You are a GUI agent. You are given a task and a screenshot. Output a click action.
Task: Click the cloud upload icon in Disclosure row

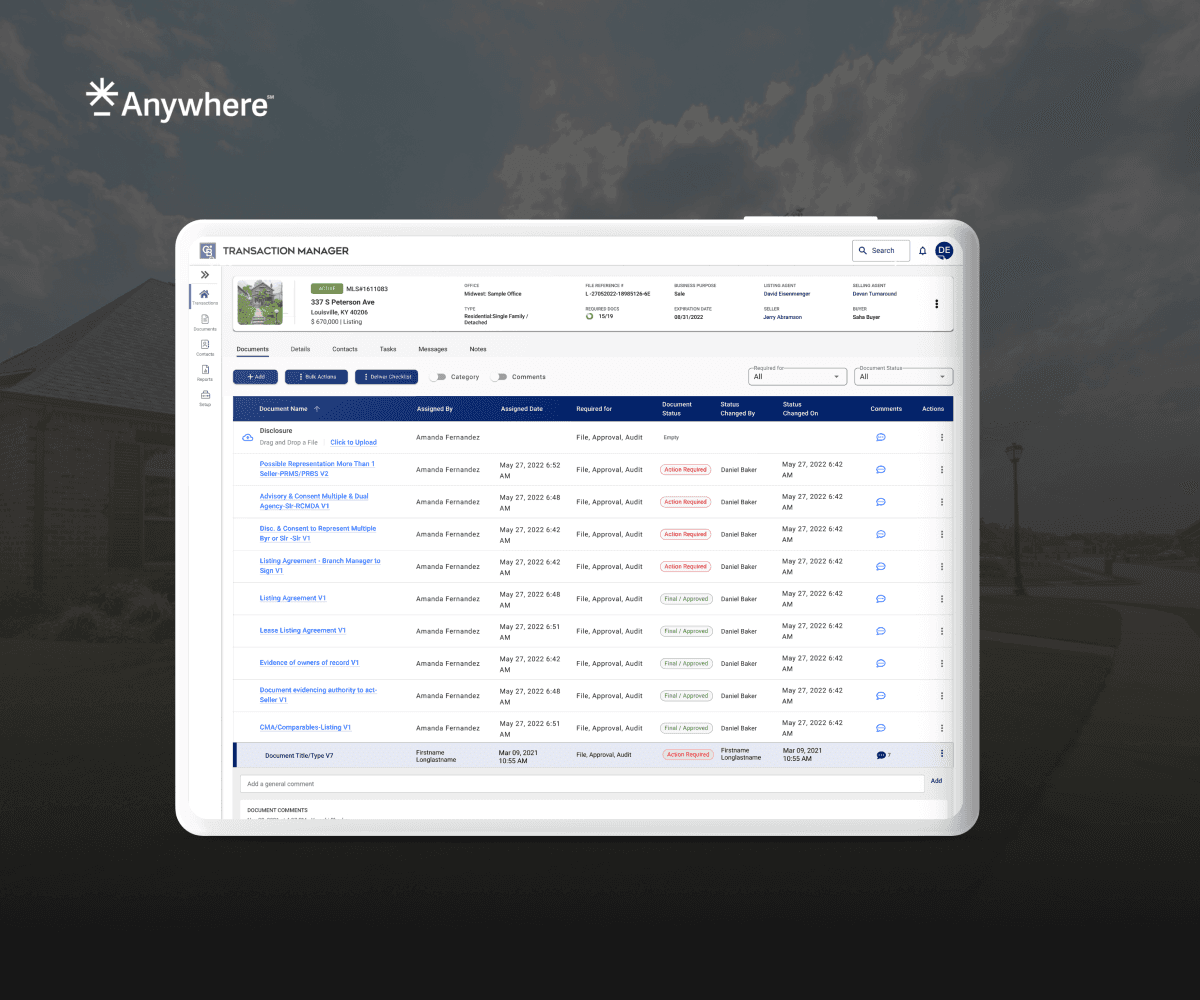(x=248, y=438)
